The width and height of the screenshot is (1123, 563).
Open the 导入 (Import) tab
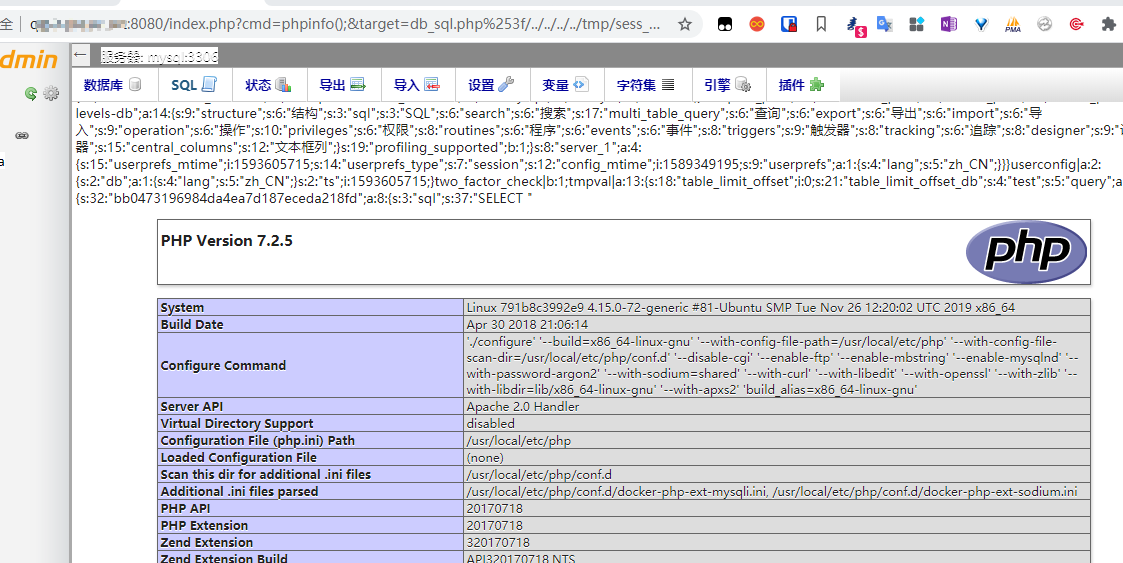click(x=415, y=85)
